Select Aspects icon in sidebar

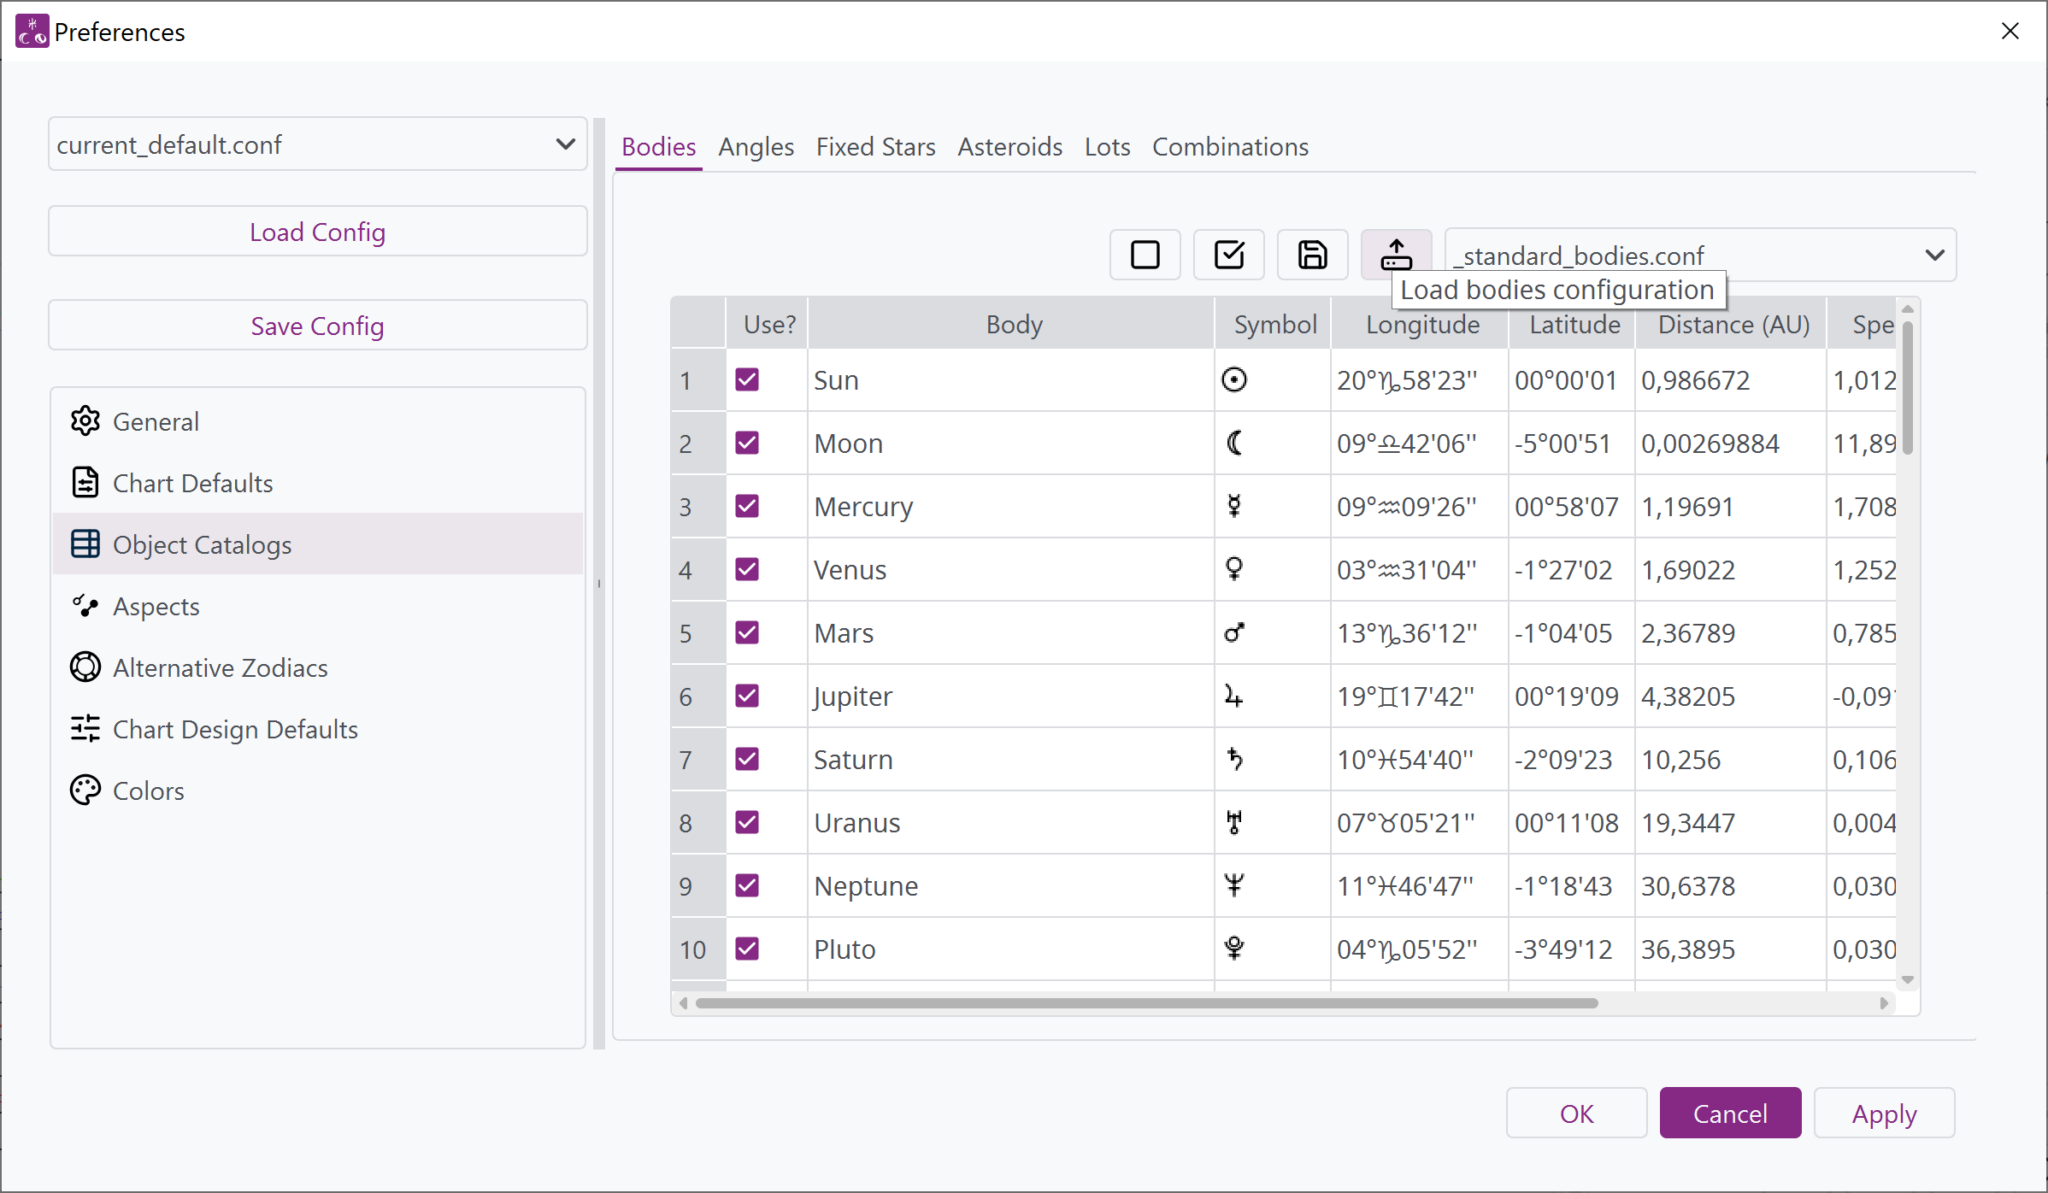[x=86, y=606]
